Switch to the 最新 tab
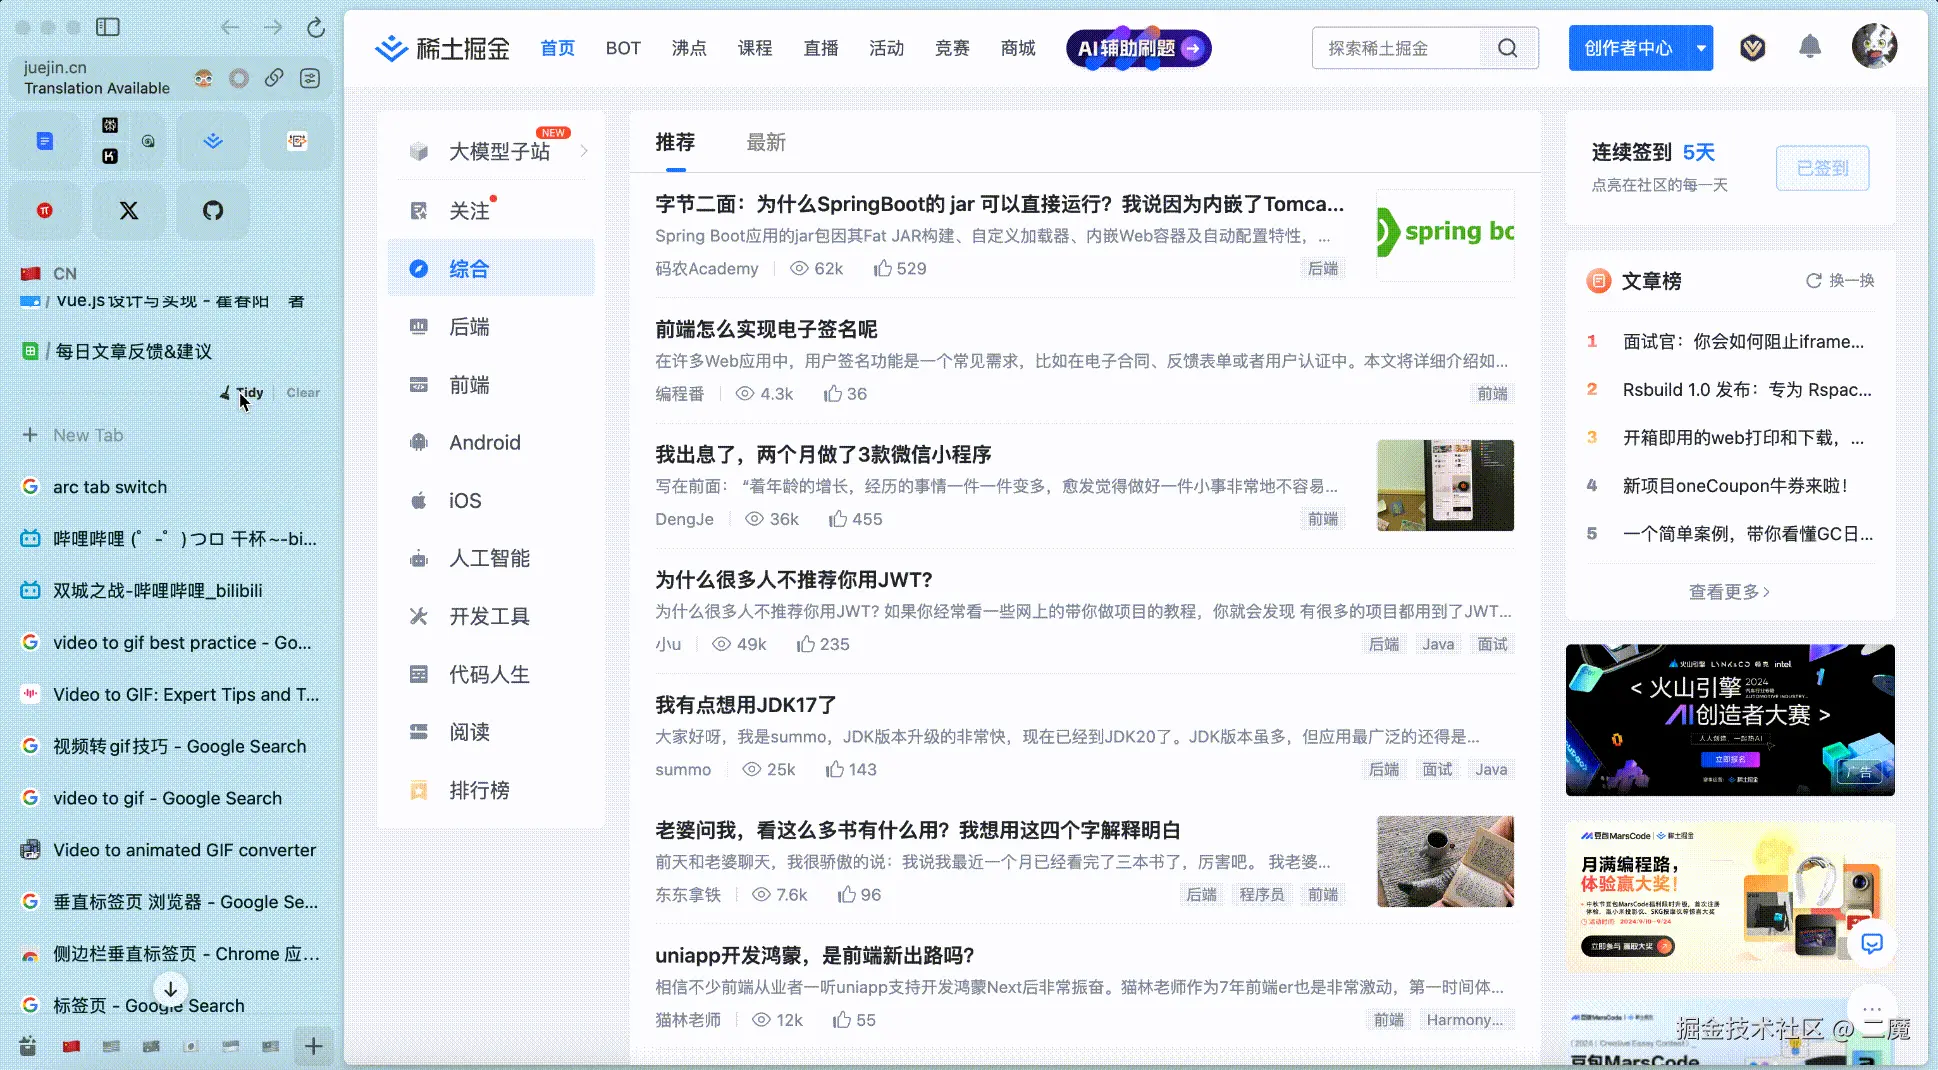The image size is (1938, 1070). click(766, 143)
